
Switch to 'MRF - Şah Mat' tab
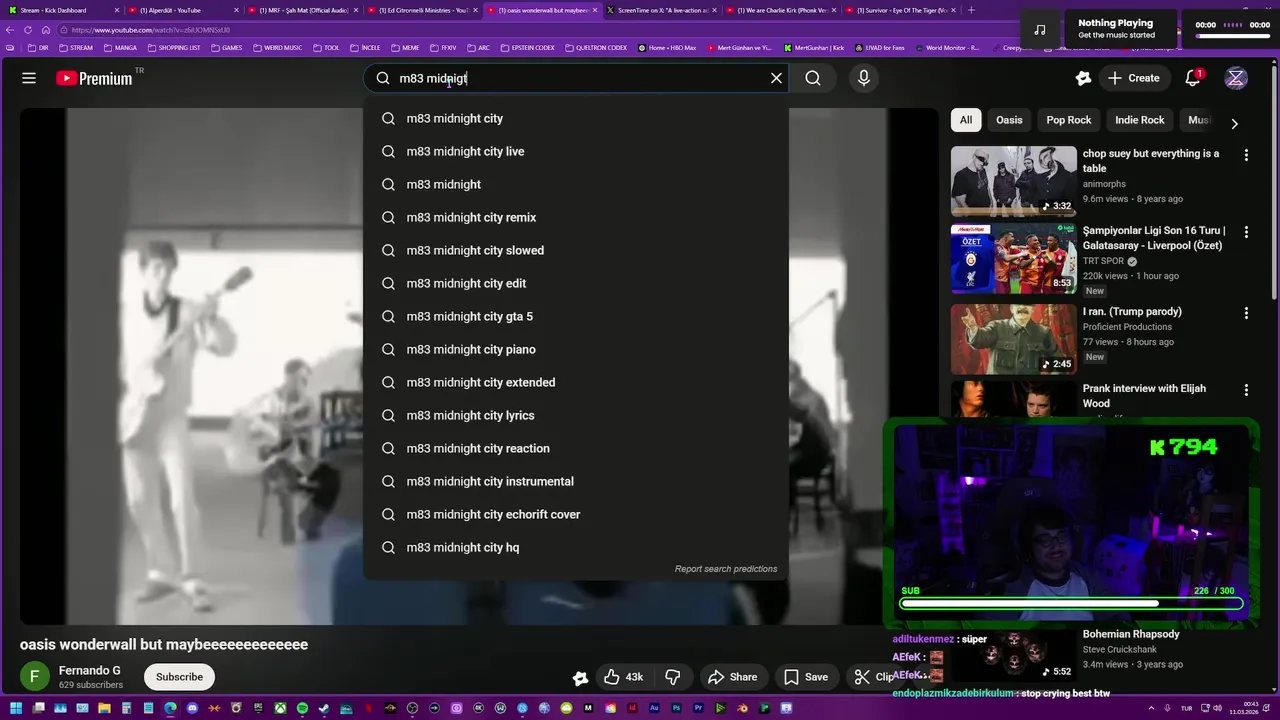303,10
